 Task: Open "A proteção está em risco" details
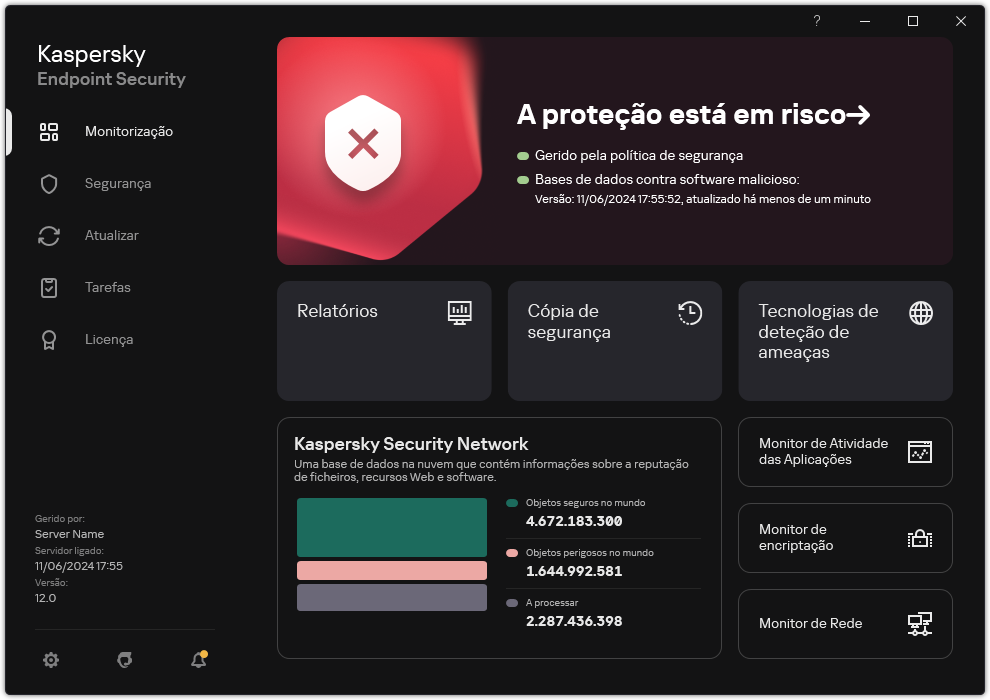693,116
